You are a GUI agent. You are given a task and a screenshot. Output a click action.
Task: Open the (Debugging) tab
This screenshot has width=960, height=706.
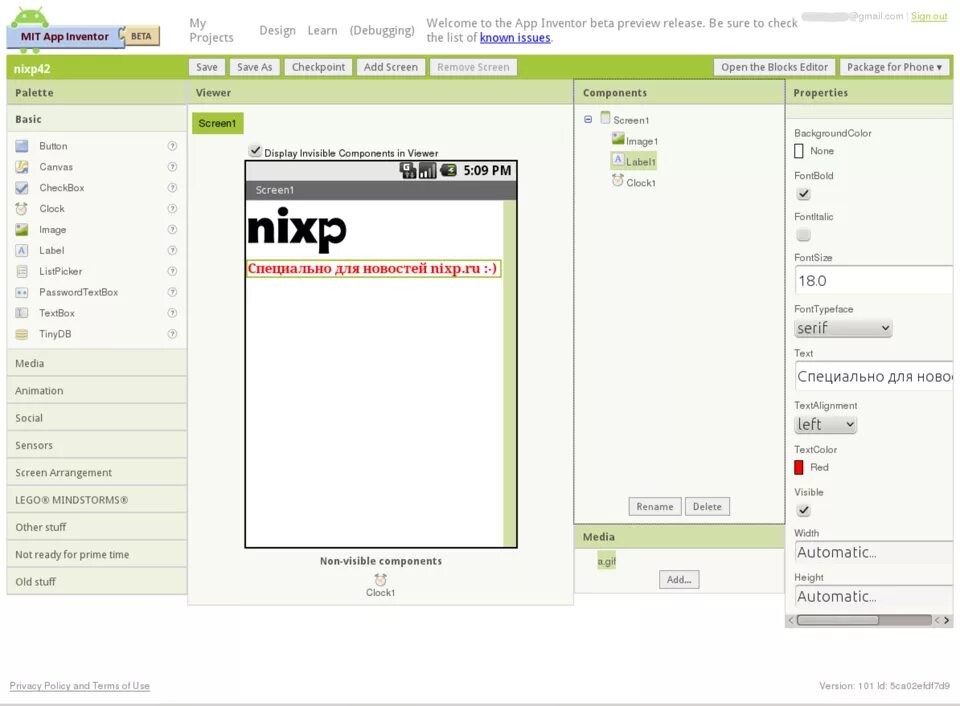pos(382,30)
